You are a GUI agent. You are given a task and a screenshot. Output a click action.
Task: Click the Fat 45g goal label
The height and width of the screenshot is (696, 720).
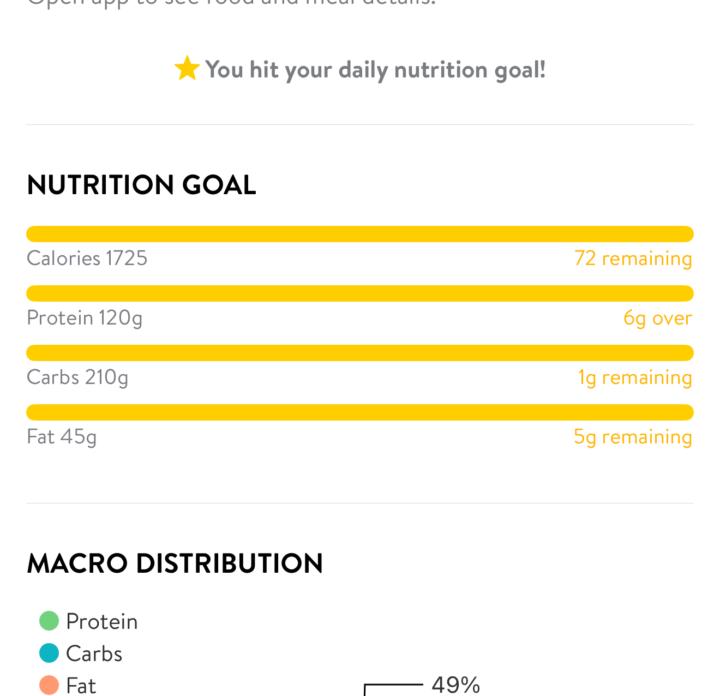pyautogui.click(x=62, y=437)
